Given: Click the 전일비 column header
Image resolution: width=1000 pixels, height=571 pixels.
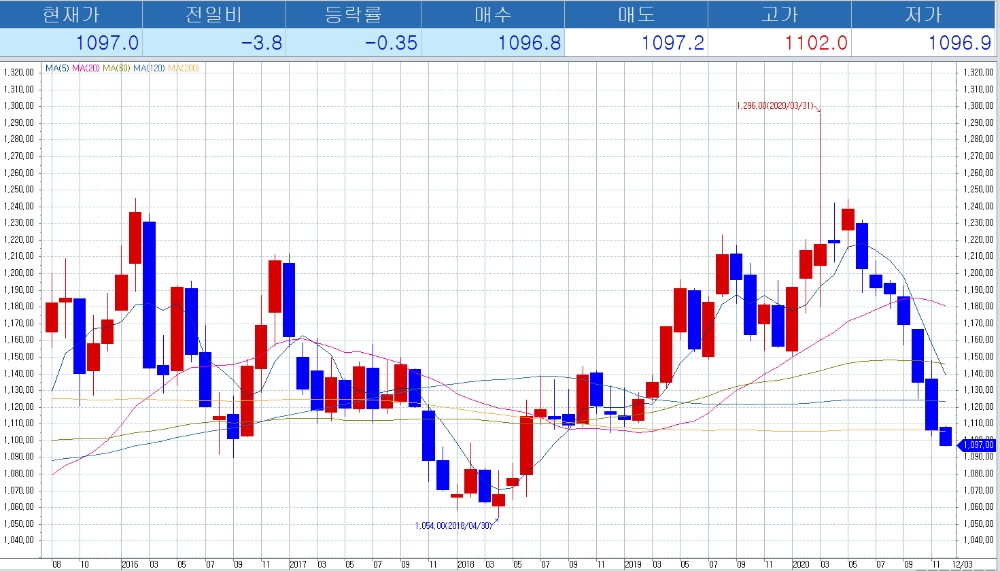Looking at the screenshot, I should 214,15.
